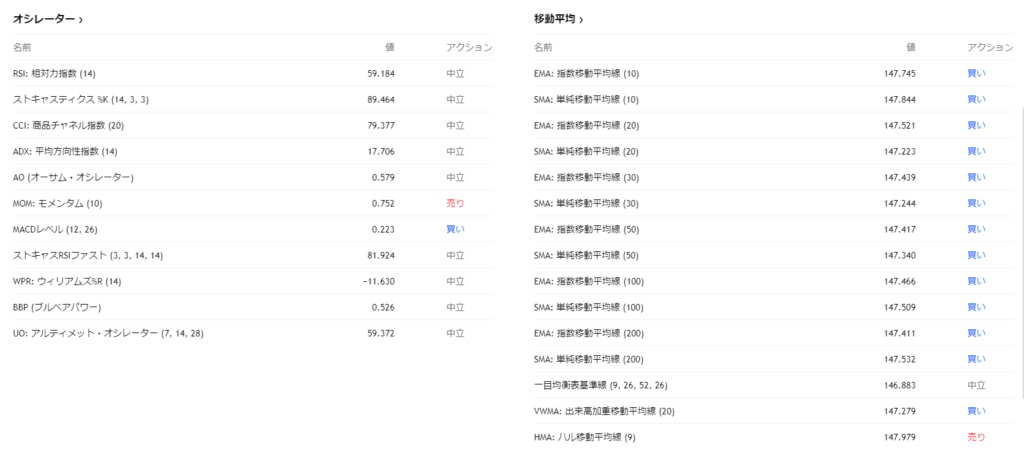Viewport: 1024px width, 465px height.
Task: Click the 値 column header in 移動平均 table
Action: tap(910, 47)
